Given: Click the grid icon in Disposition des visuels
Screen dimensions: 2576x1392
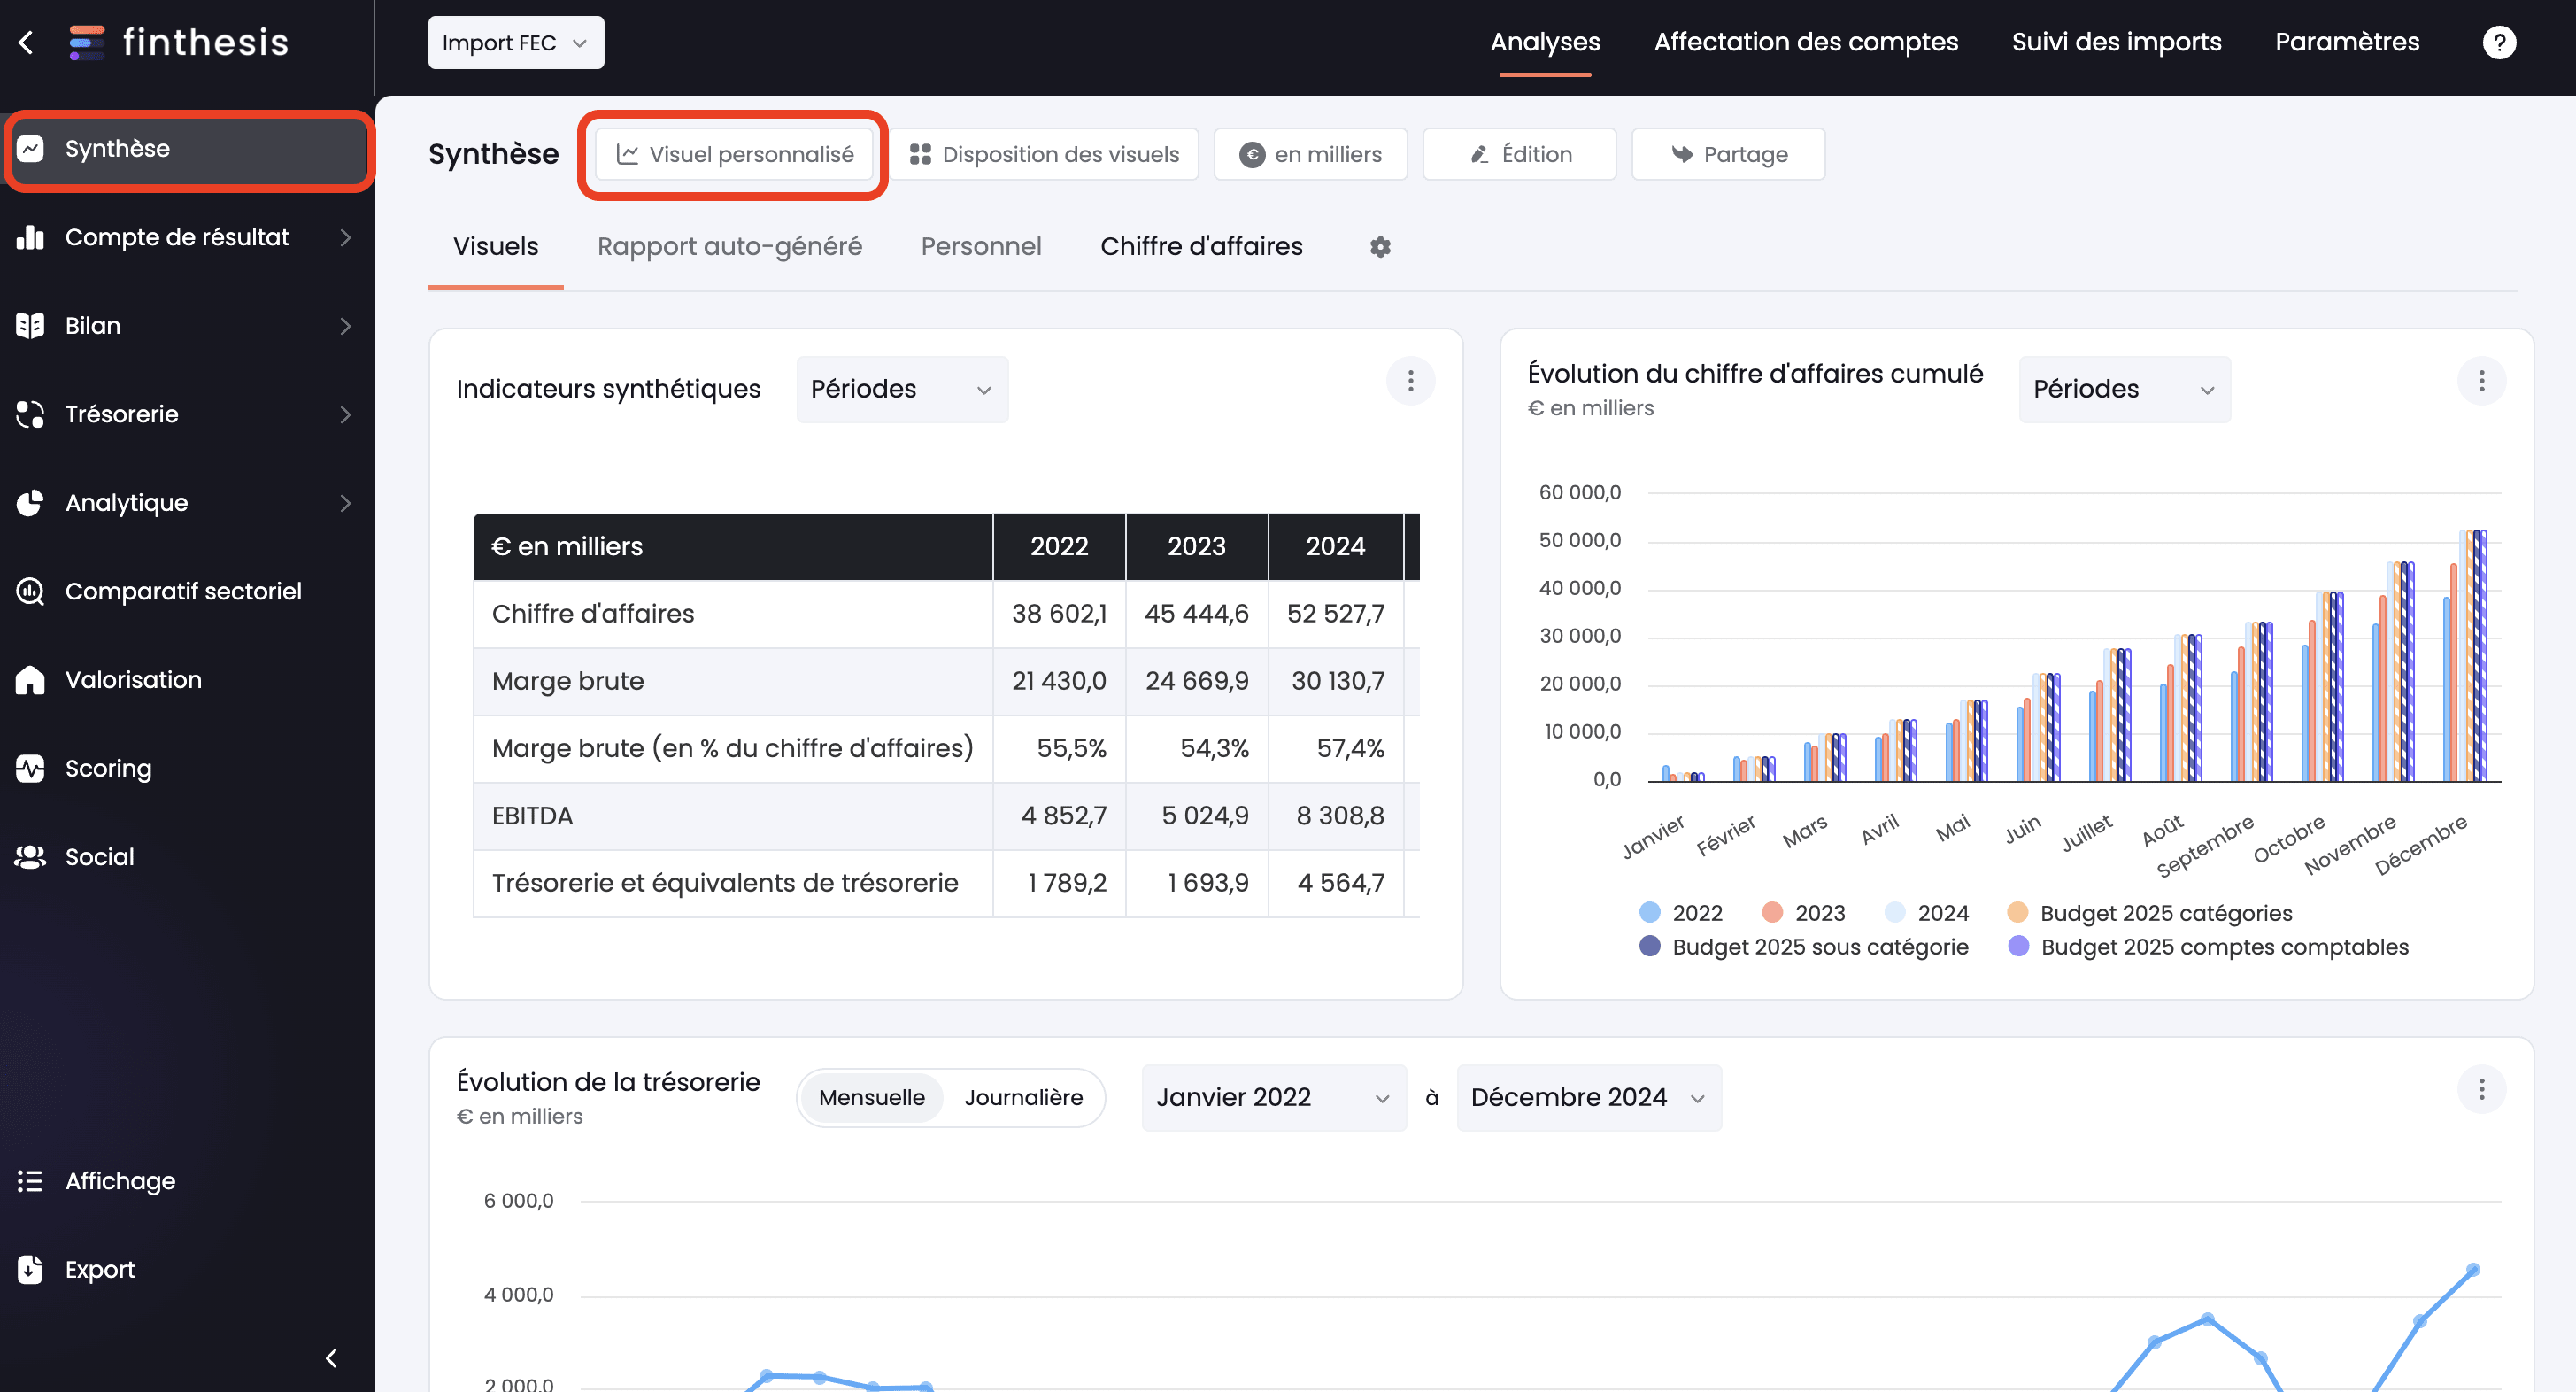Looking at the screenshot, I should click(920, 154).
